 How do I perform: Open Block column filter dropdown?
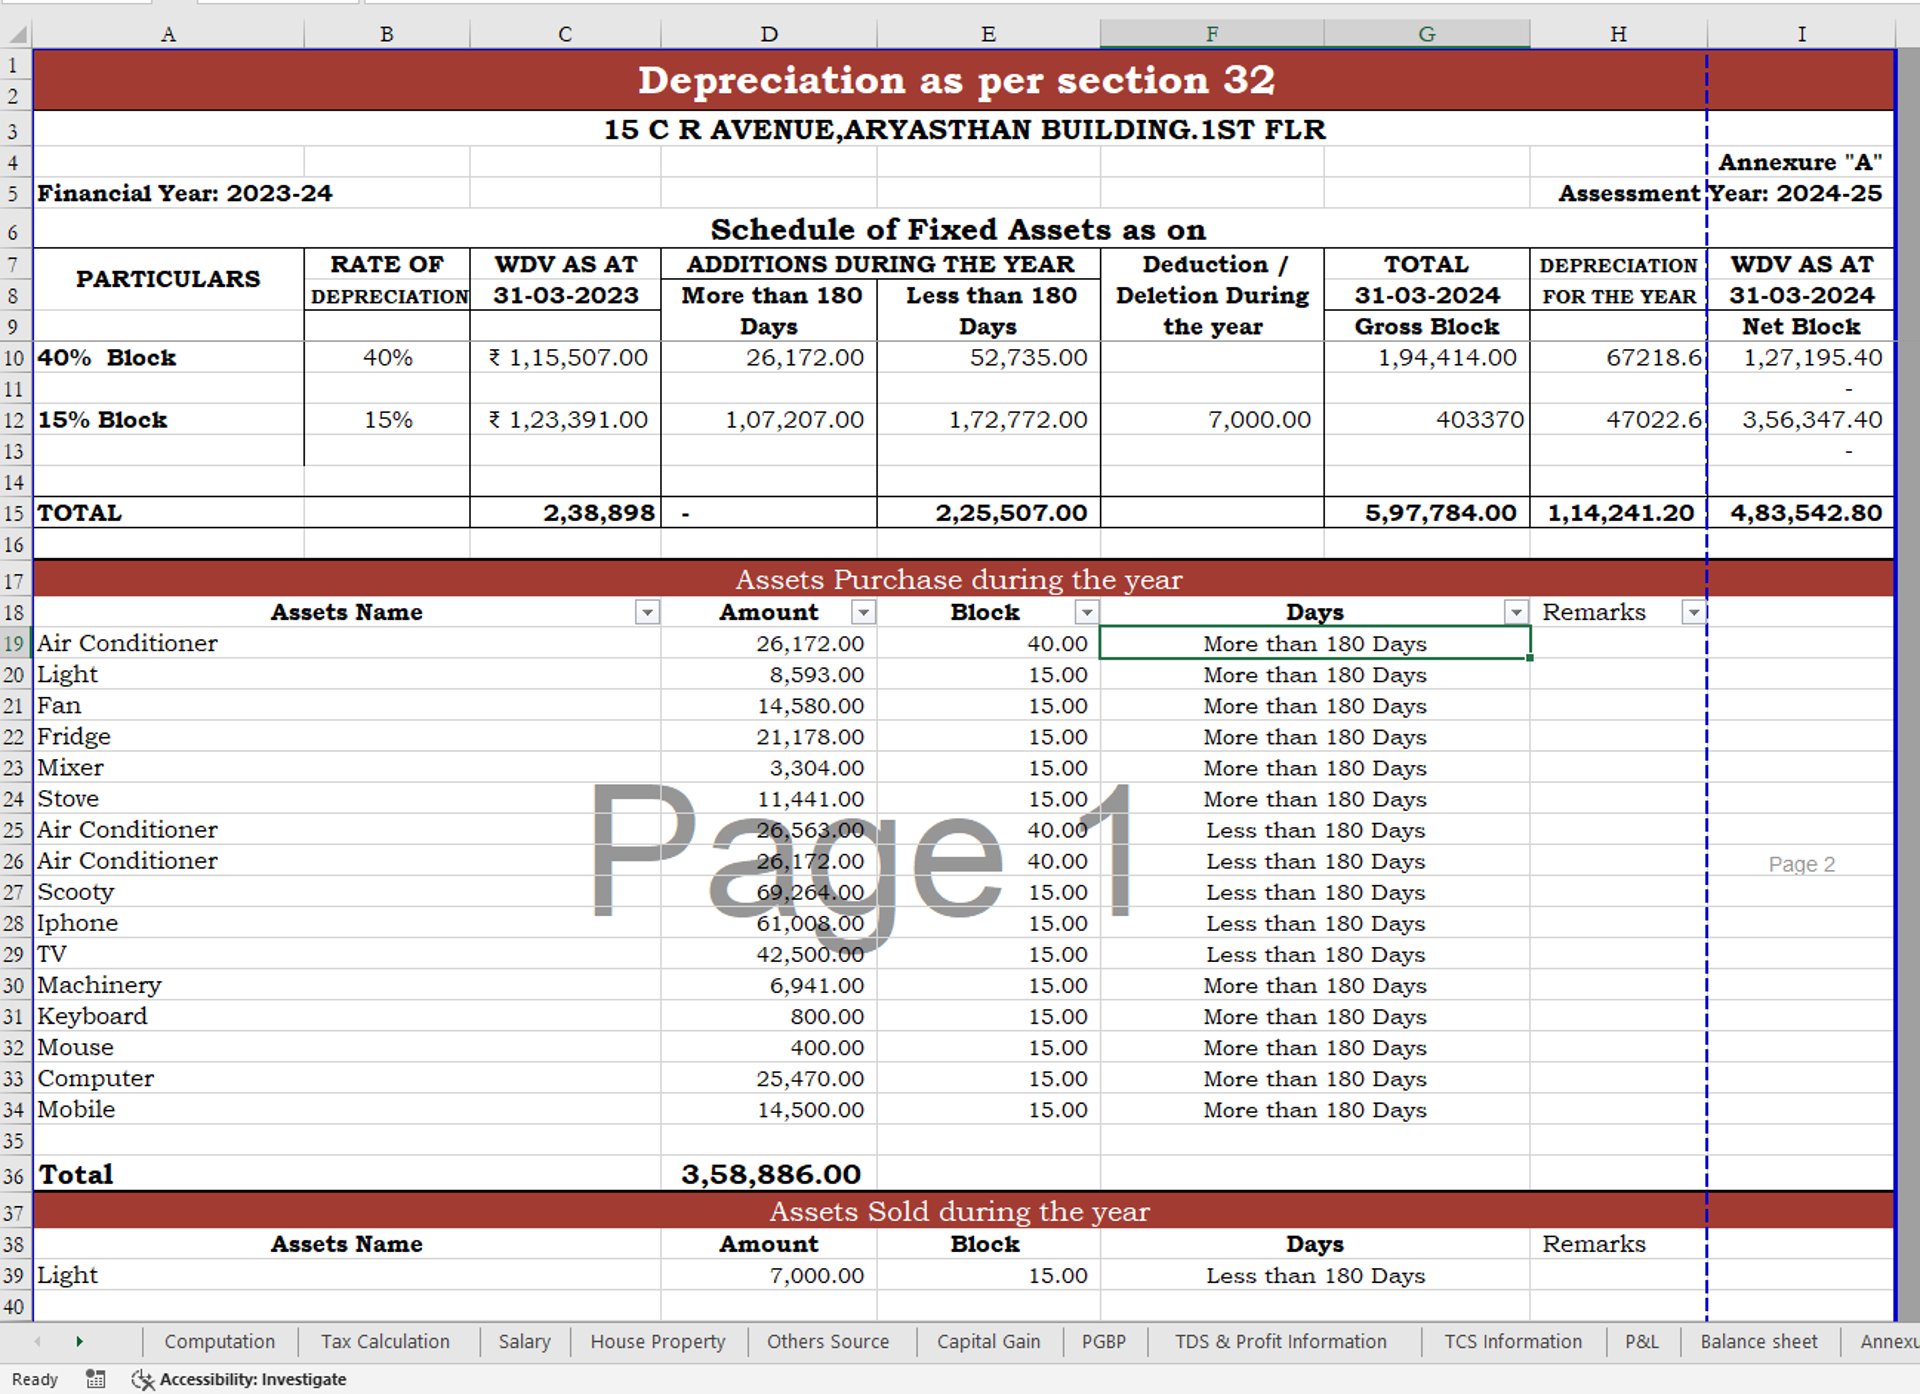coord(1086,612)
